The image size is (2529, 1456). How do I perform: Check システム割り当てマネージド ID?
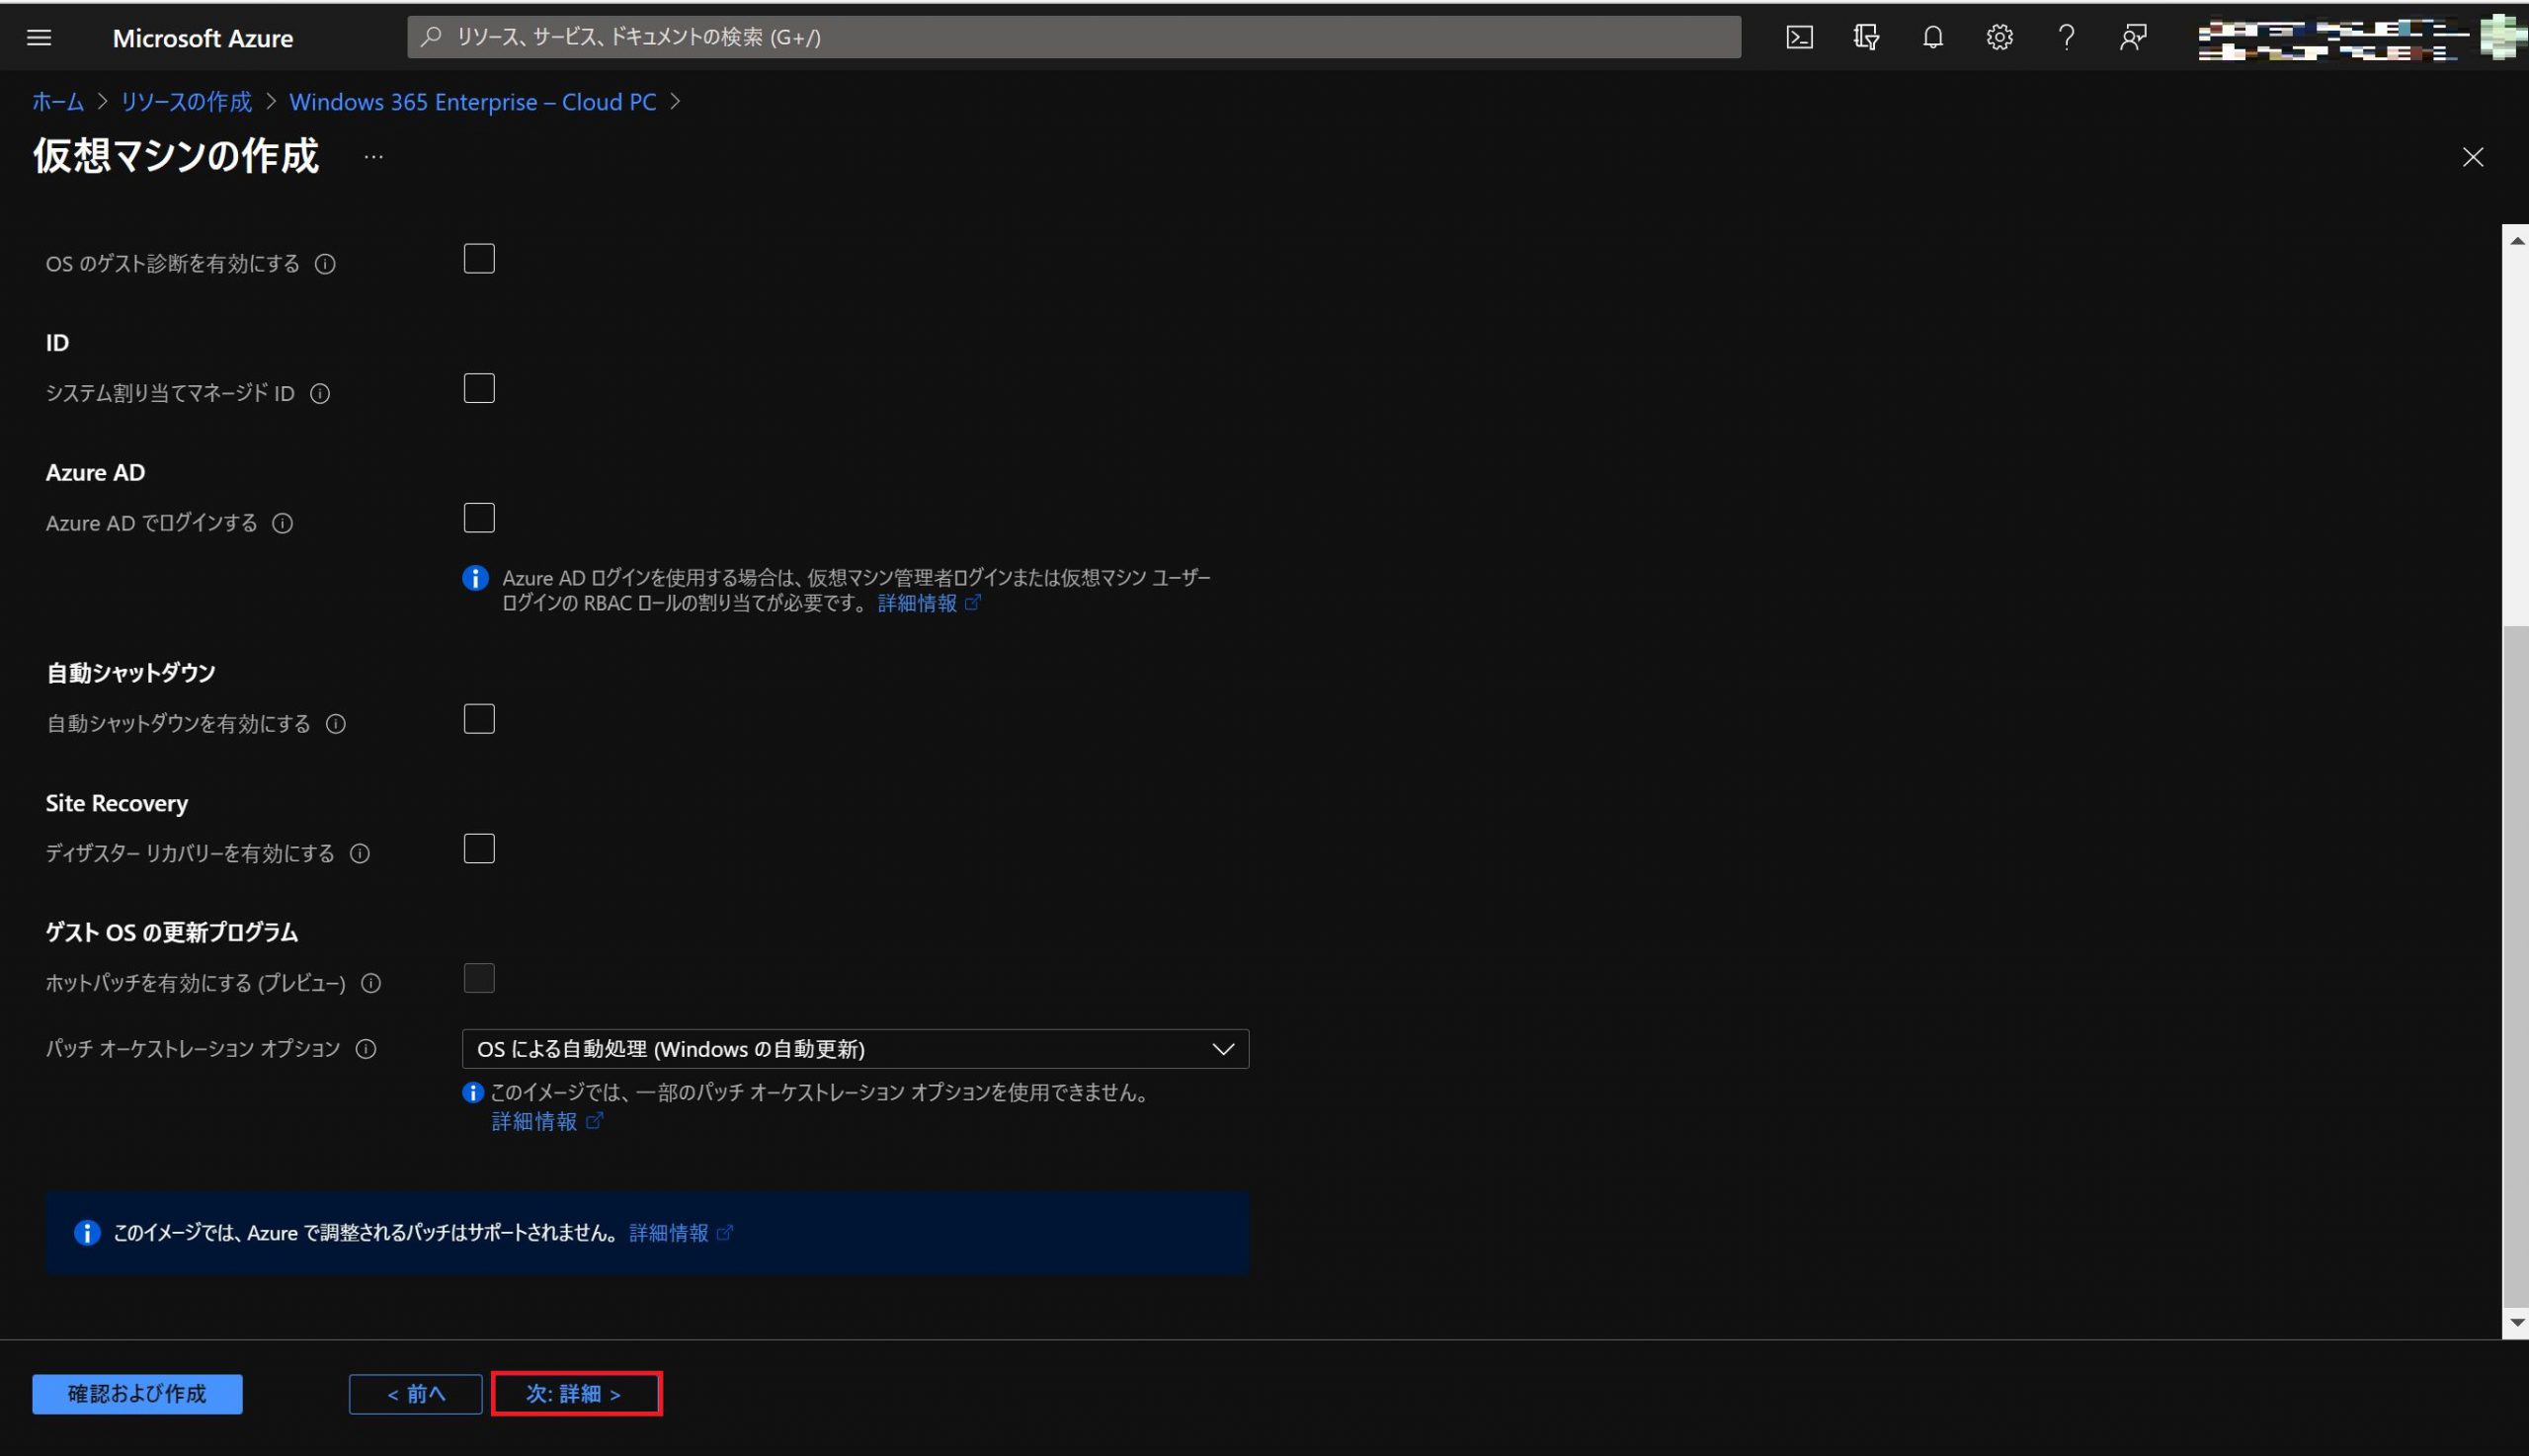pyautogui.click(x=479, y=388)
